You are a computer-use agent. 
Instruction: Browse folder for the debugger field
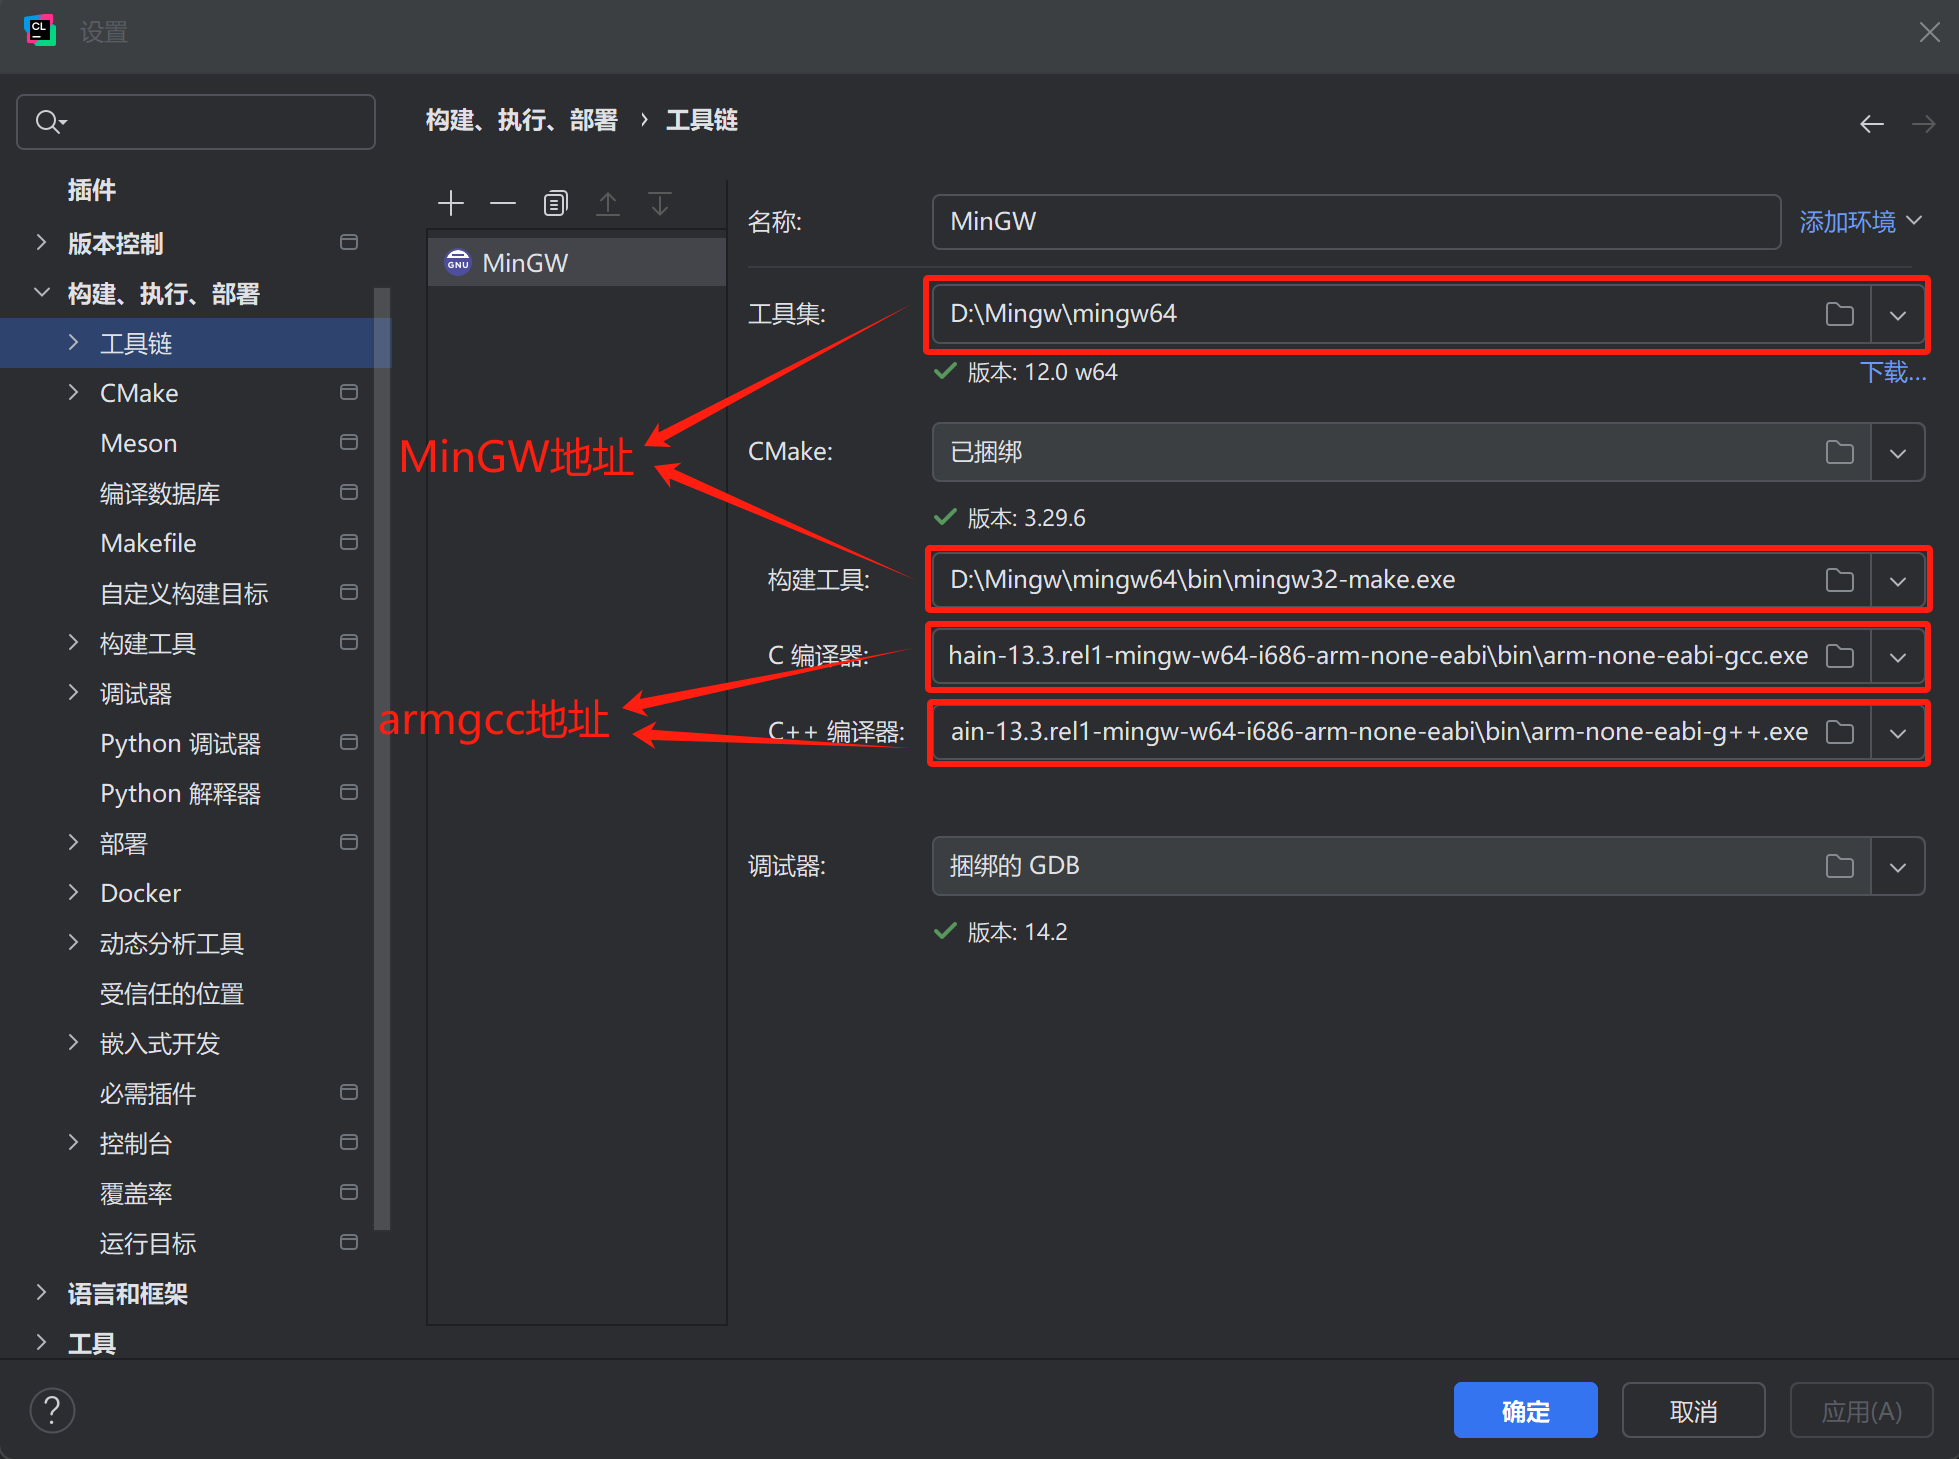pos(1839,866)
